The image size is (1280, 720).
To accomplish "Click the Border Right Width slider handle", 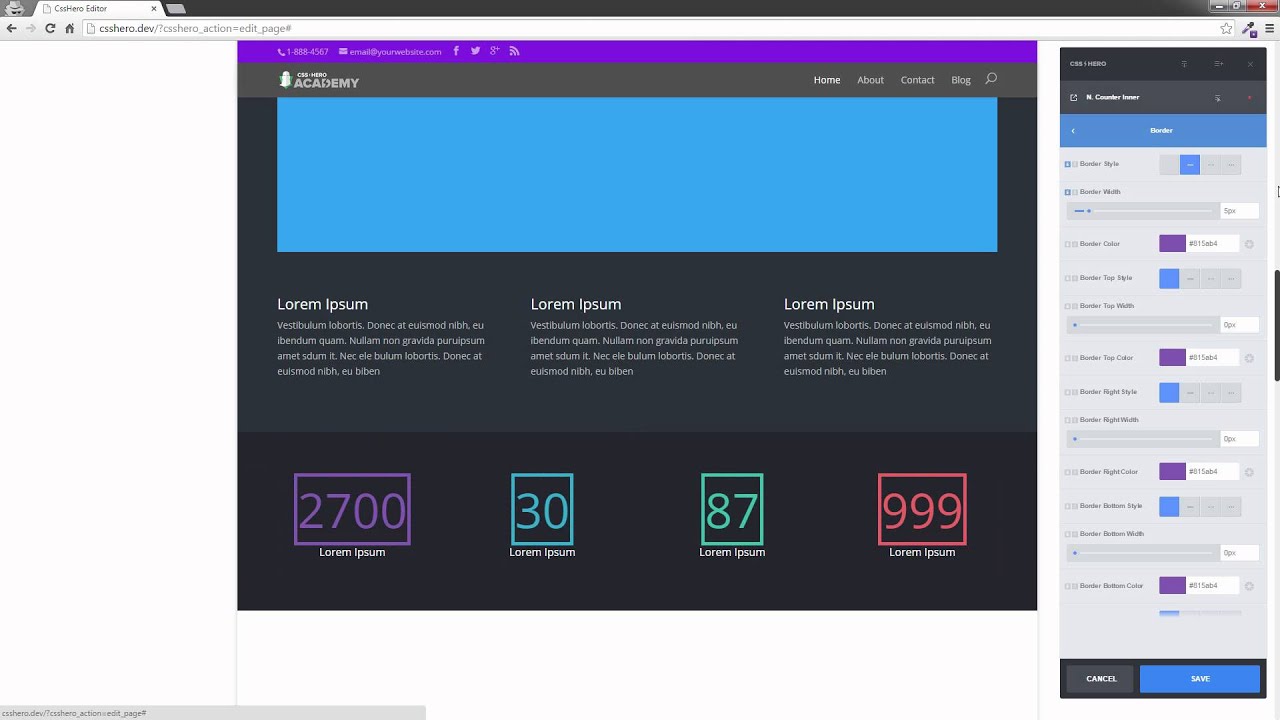I will pos(1075,439).
